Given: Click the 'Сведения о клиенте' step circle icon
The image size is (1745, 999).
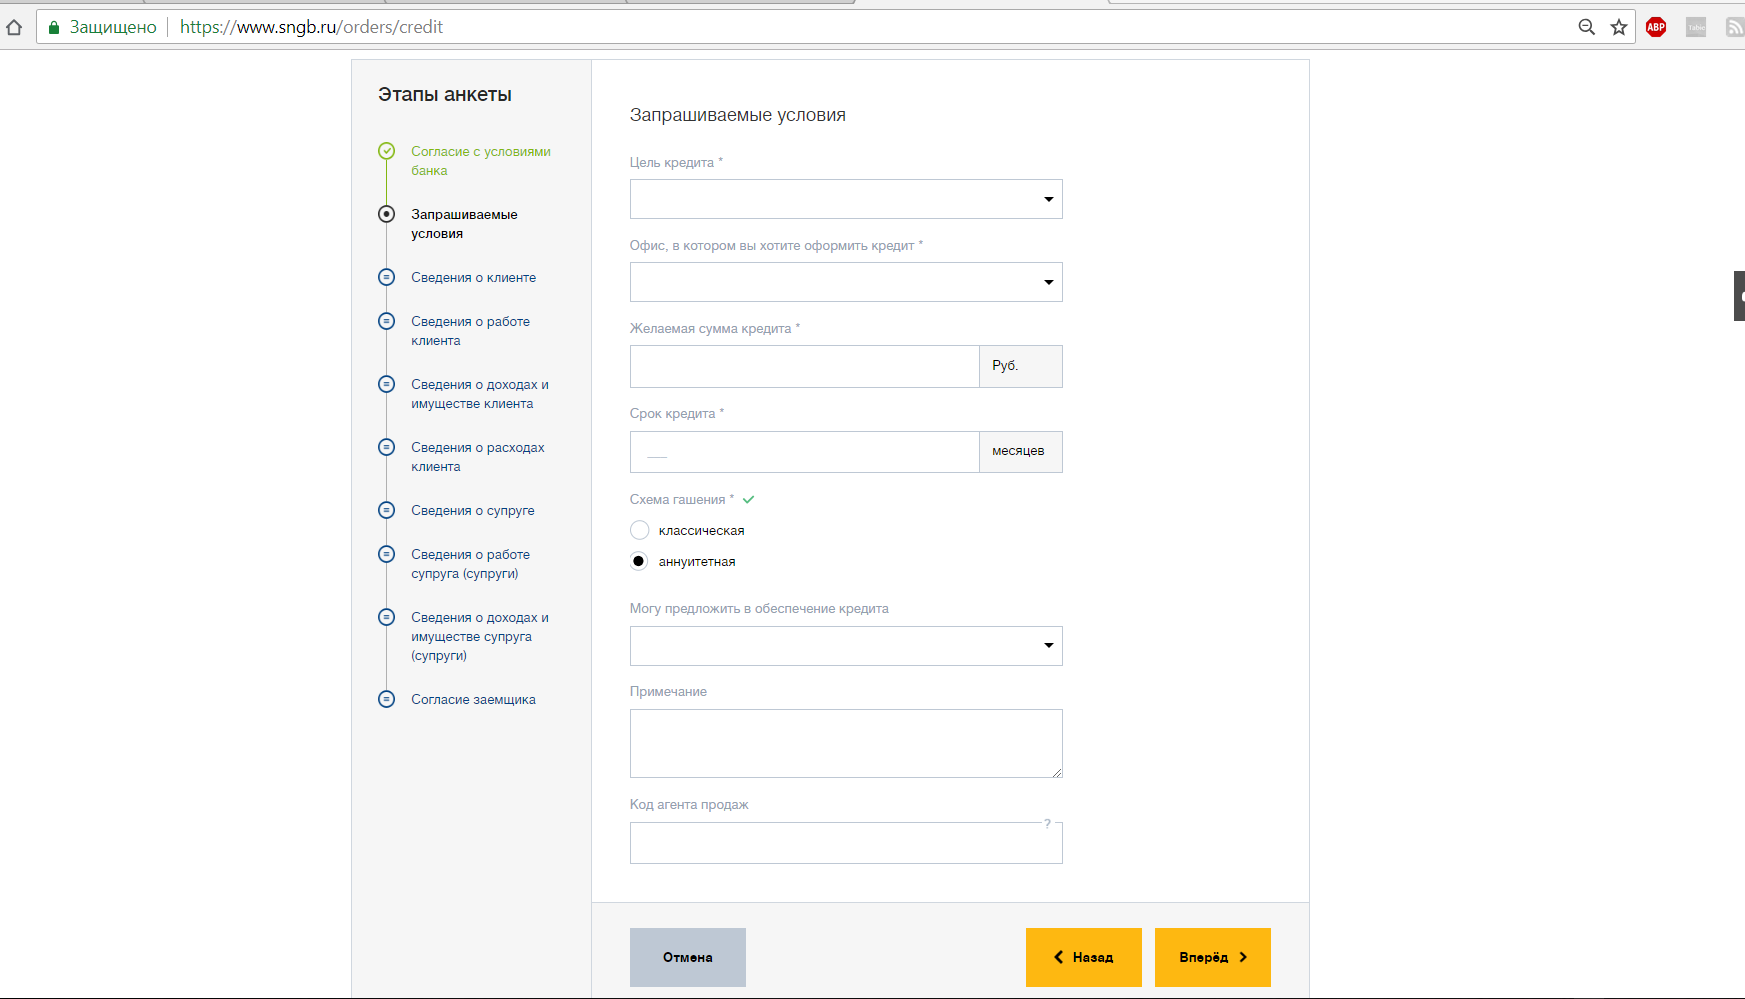Looking at the screenshot, I should [x=386, y=277].
